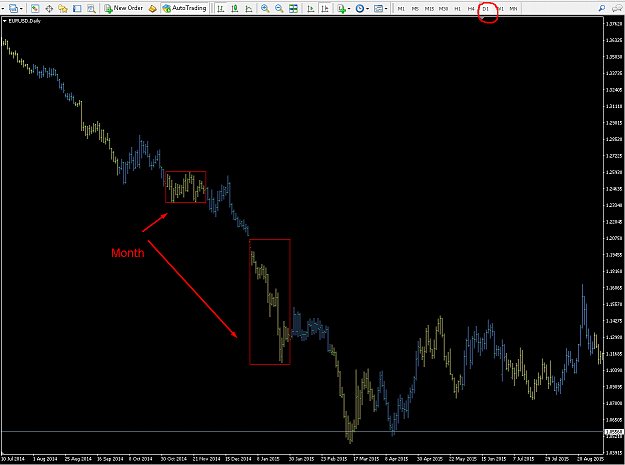
Task: Select the D1 daily timeframe
Action: [x=485, y=8]
